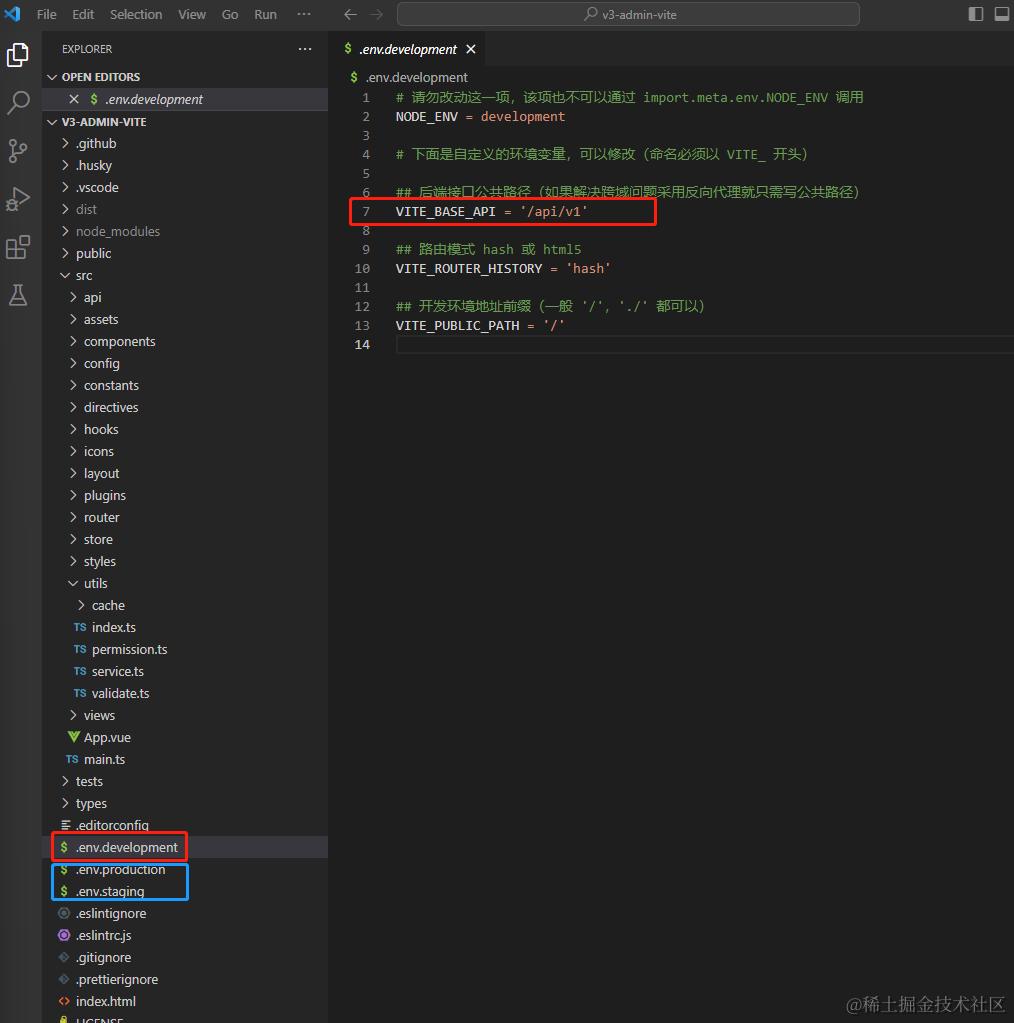Select the Testing flask icon
1014x1023 pixels.
[18, 295]
